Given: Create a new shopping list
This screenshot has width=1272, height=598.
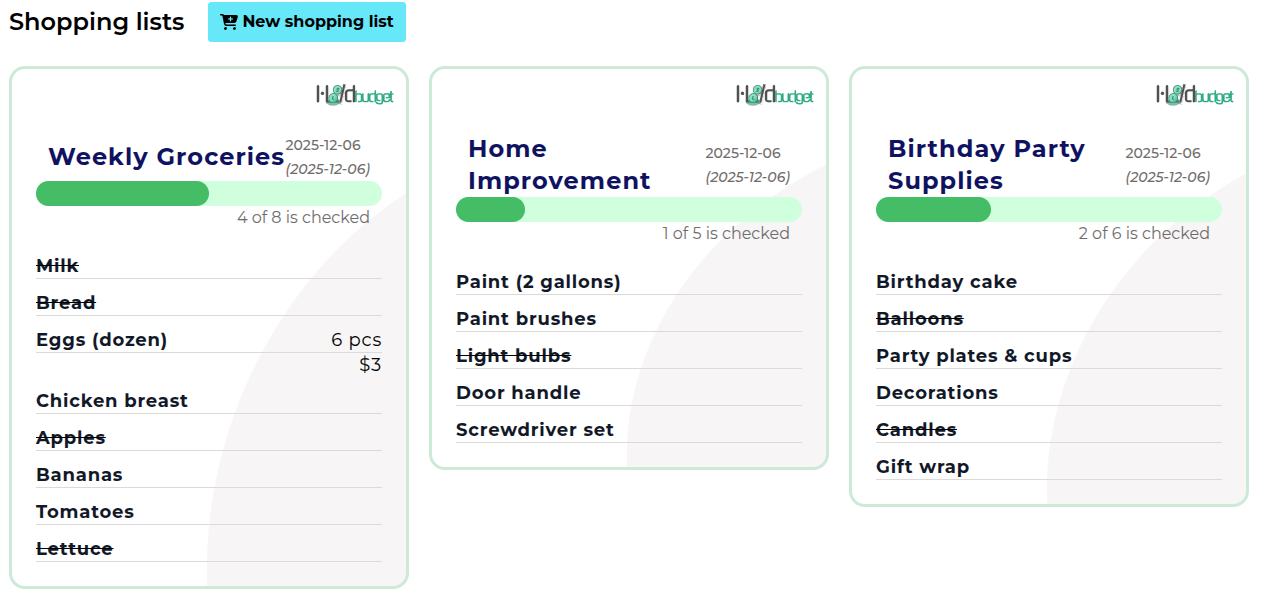Looking at the screenshot, I should coord(307,22).
